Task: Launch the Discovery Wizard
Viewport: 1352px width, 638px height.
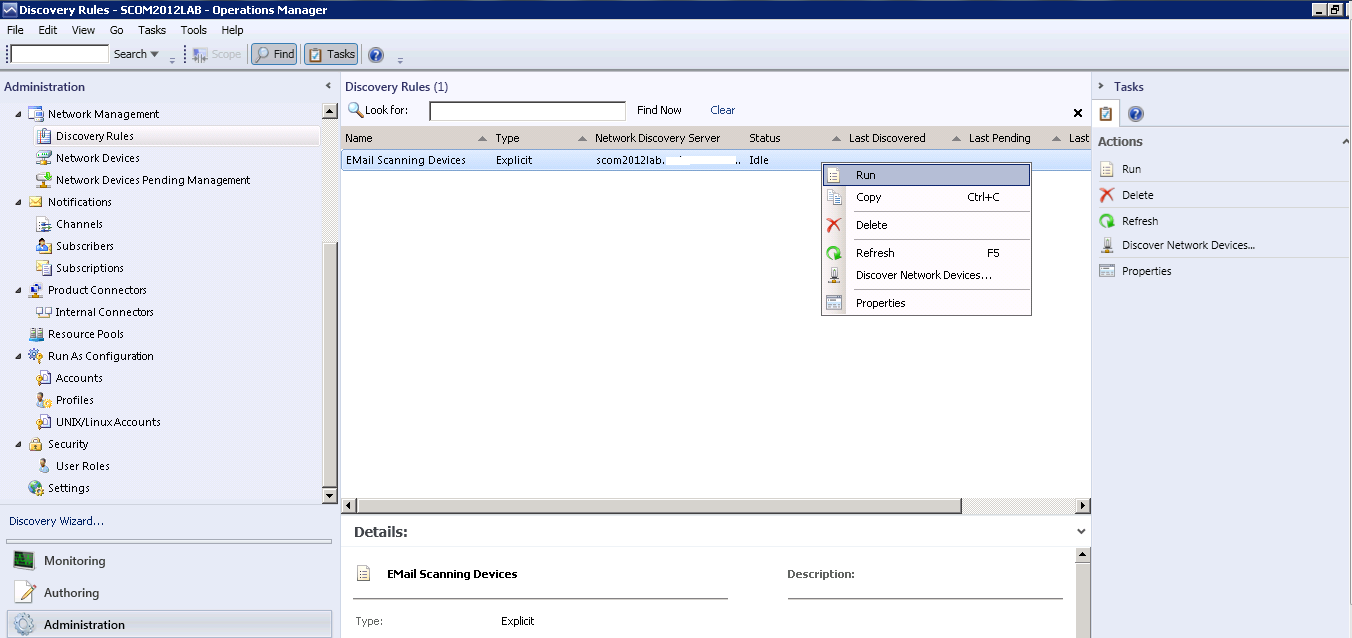Action: click(55, 520)
